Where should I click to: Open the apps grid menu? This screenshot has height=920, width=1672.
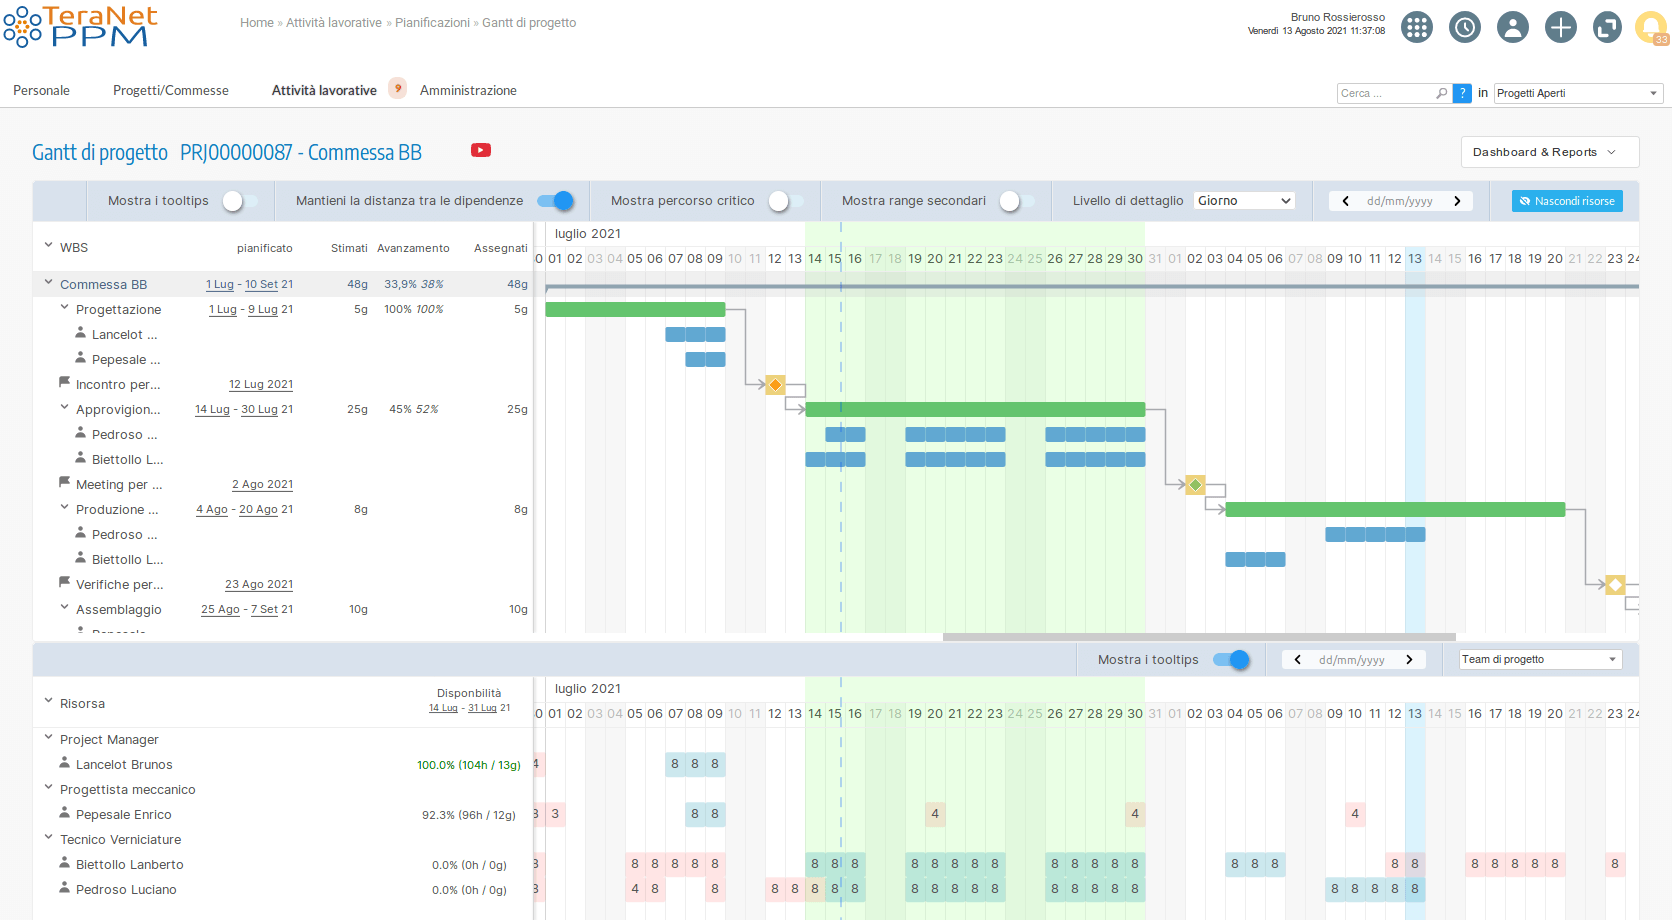[1417, 27]
